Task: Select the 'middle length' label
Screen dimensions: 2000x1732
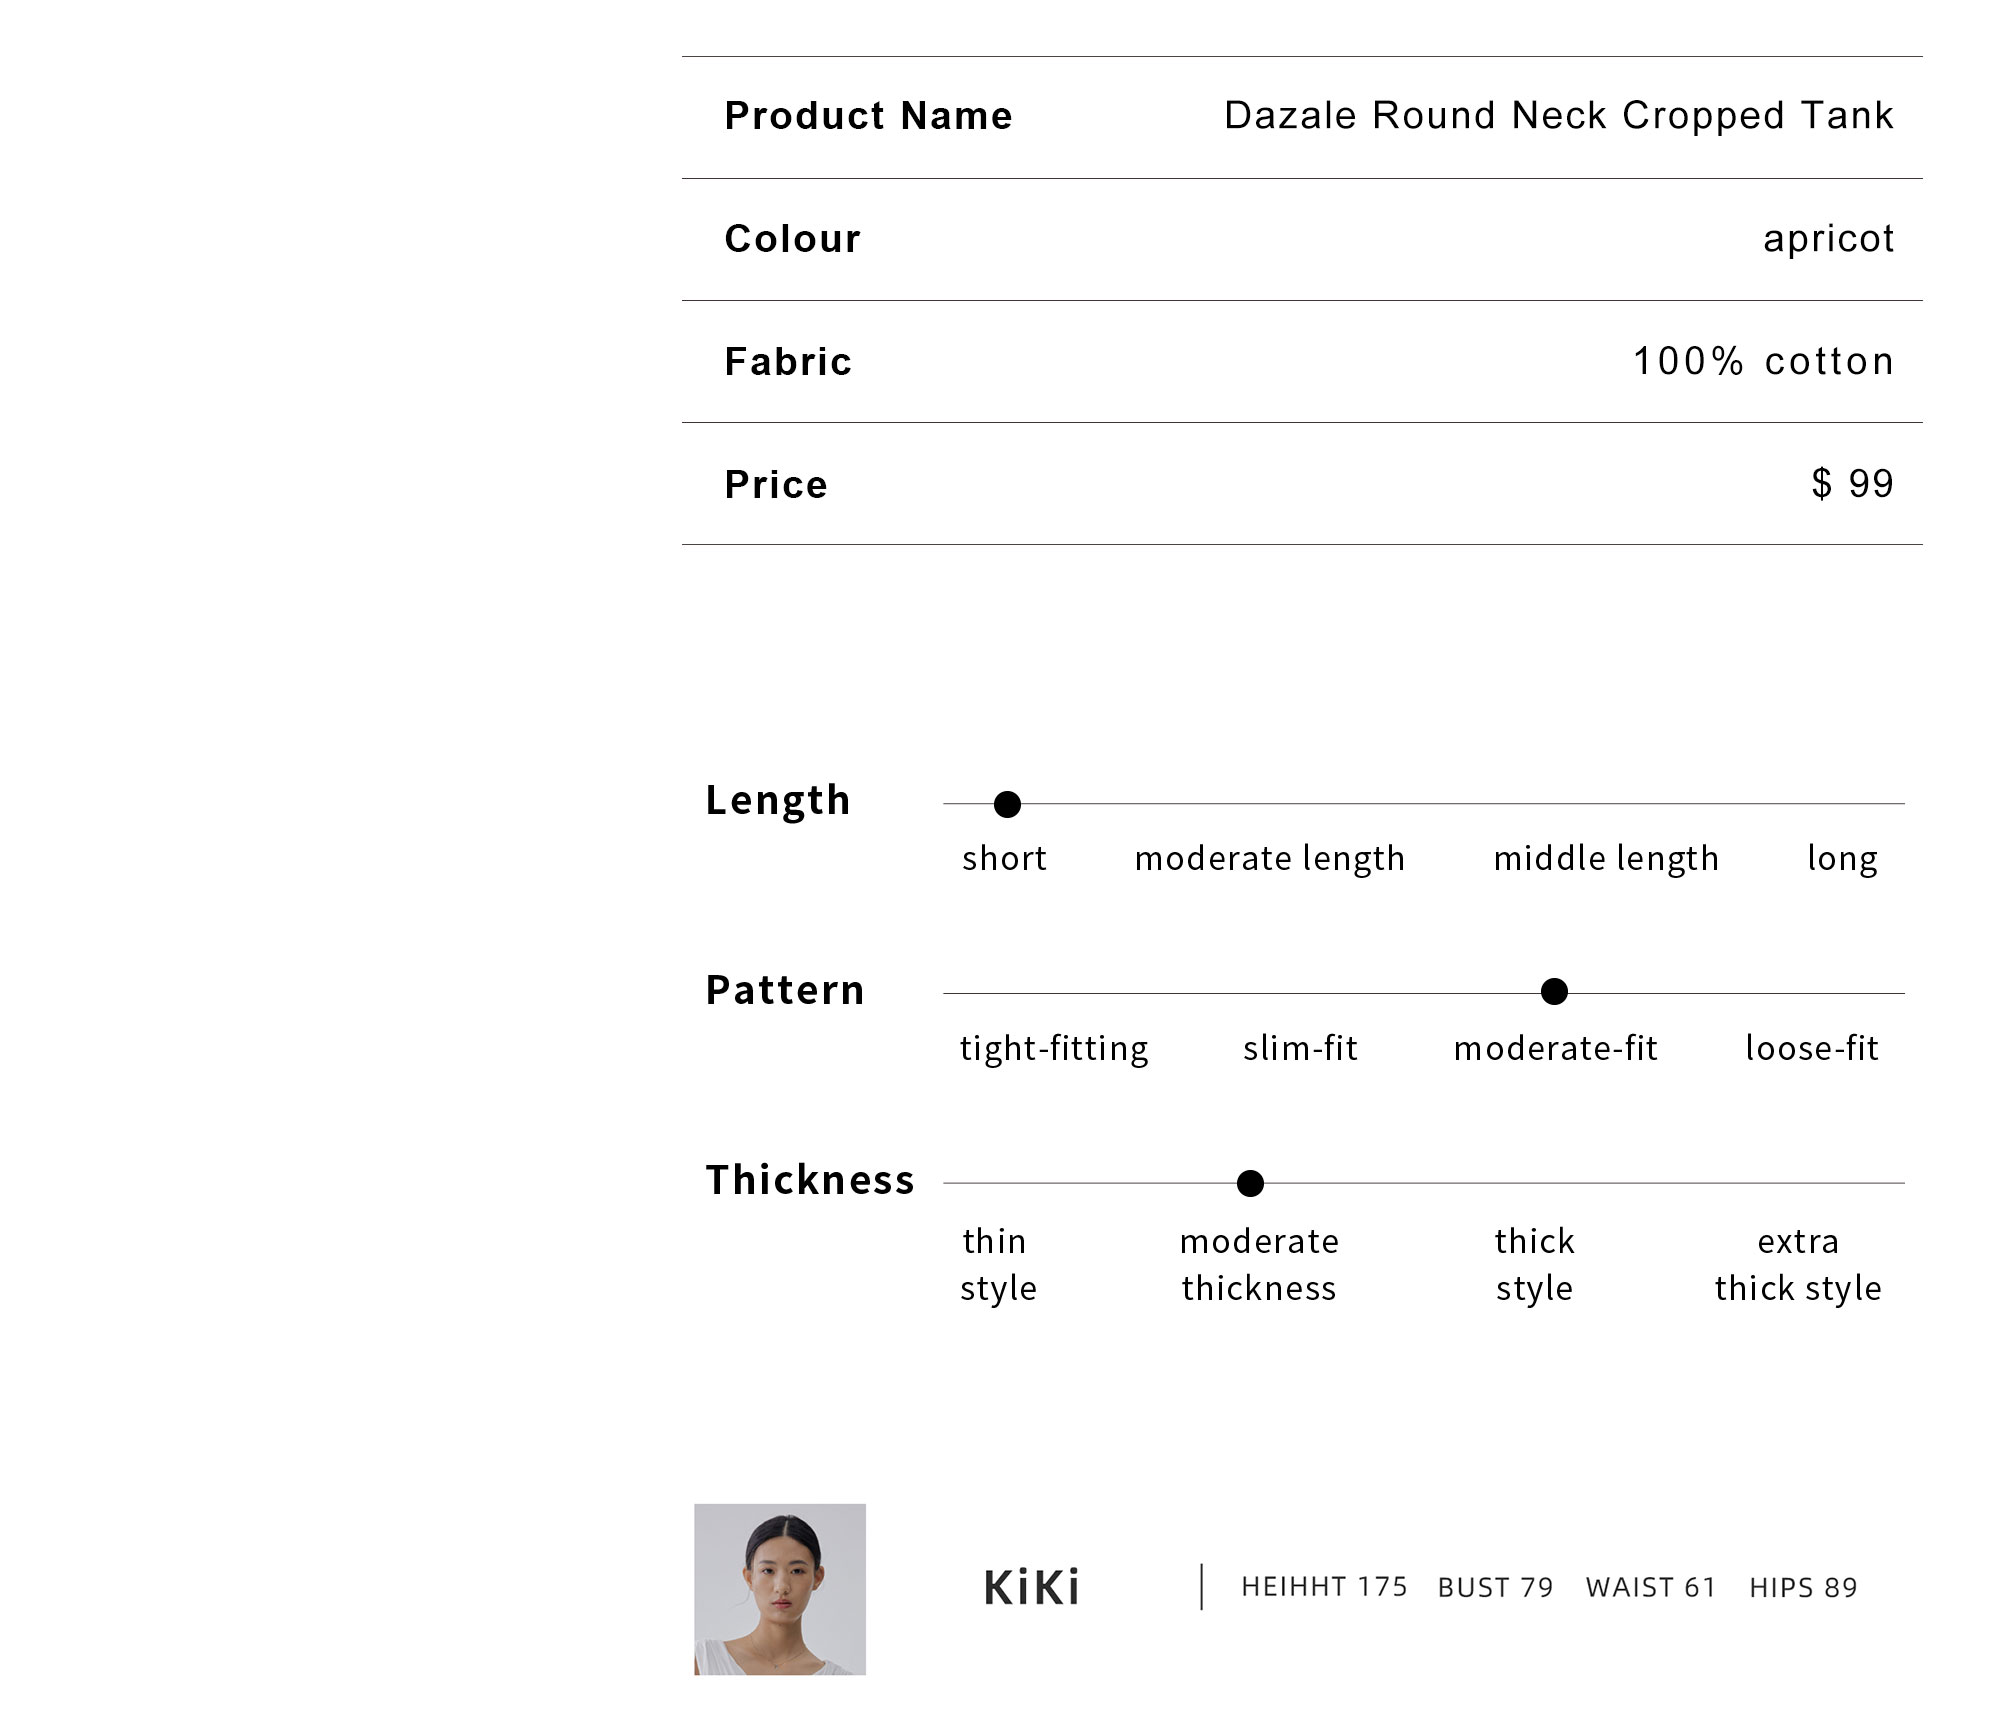Action: tap(1606, 858)
